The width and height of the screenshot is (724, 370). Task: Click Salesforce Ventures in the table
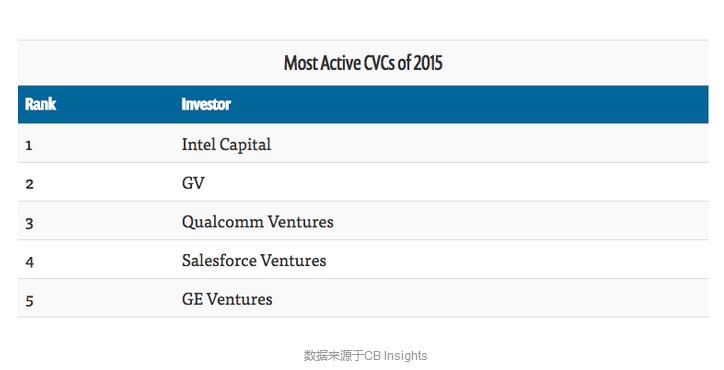click(x=254, y=261)
